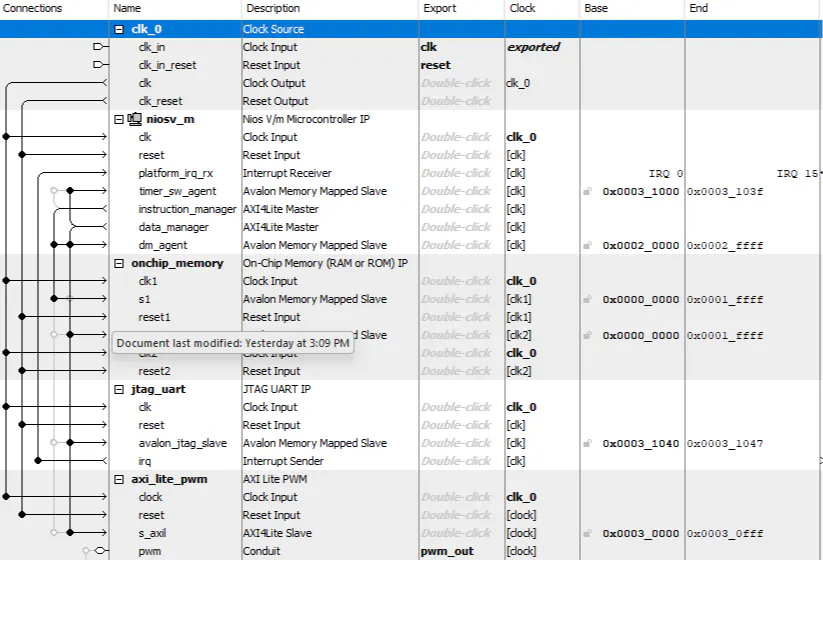This screenshot has height=617, width=823.
Task: Click base address 0x0003_1000
Action: point(640,192)
